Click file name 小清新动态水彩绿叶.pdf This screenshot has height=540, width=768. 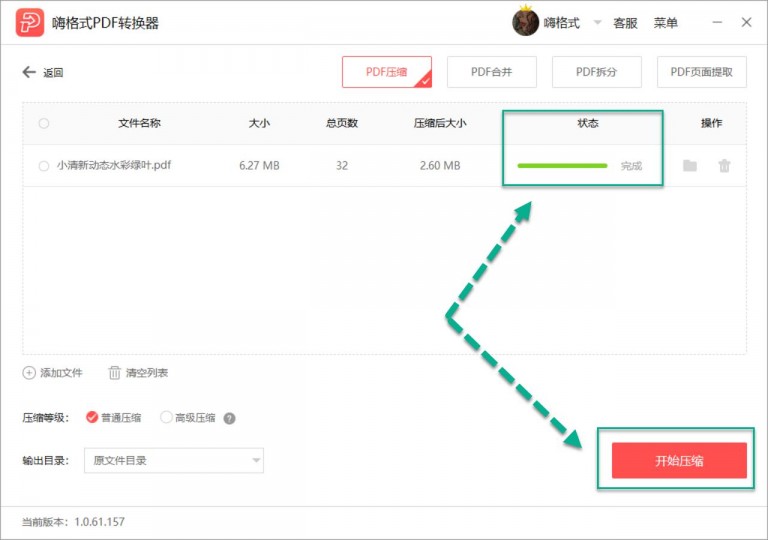click(x=114, y=165)
